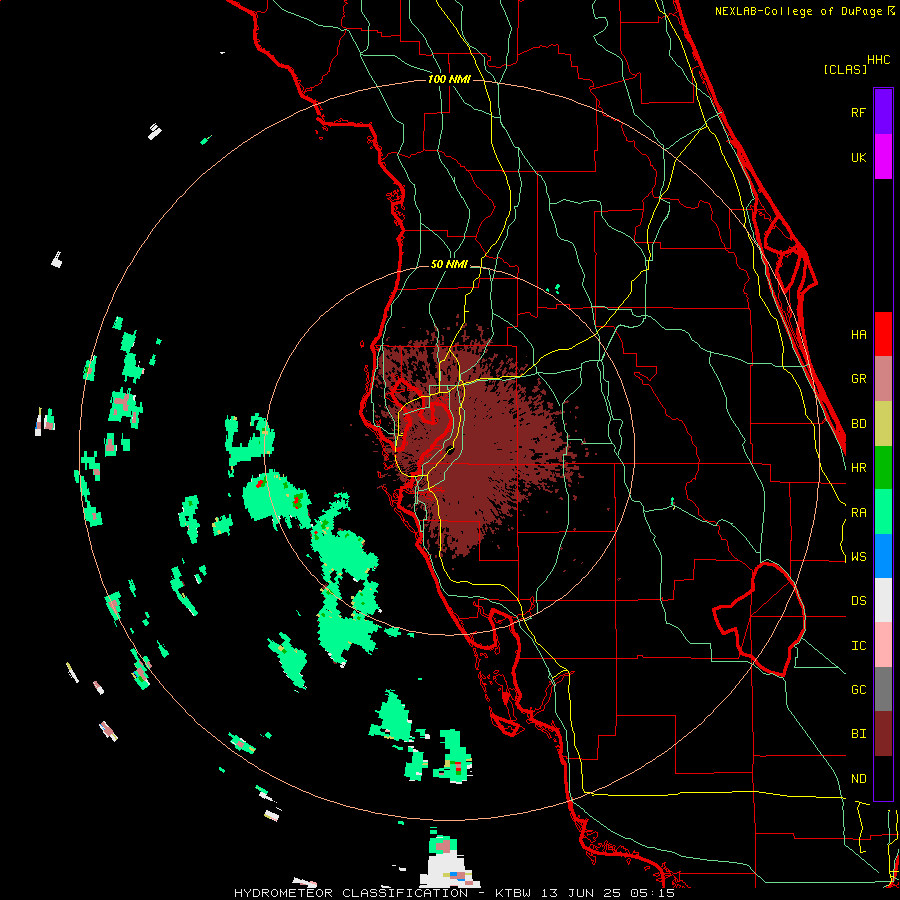Image resolution: width=900 pixels, height=900 pixels.
Task: Click the blue WS legend swatch
Action: pyautogui.click(x=883, y=556)
